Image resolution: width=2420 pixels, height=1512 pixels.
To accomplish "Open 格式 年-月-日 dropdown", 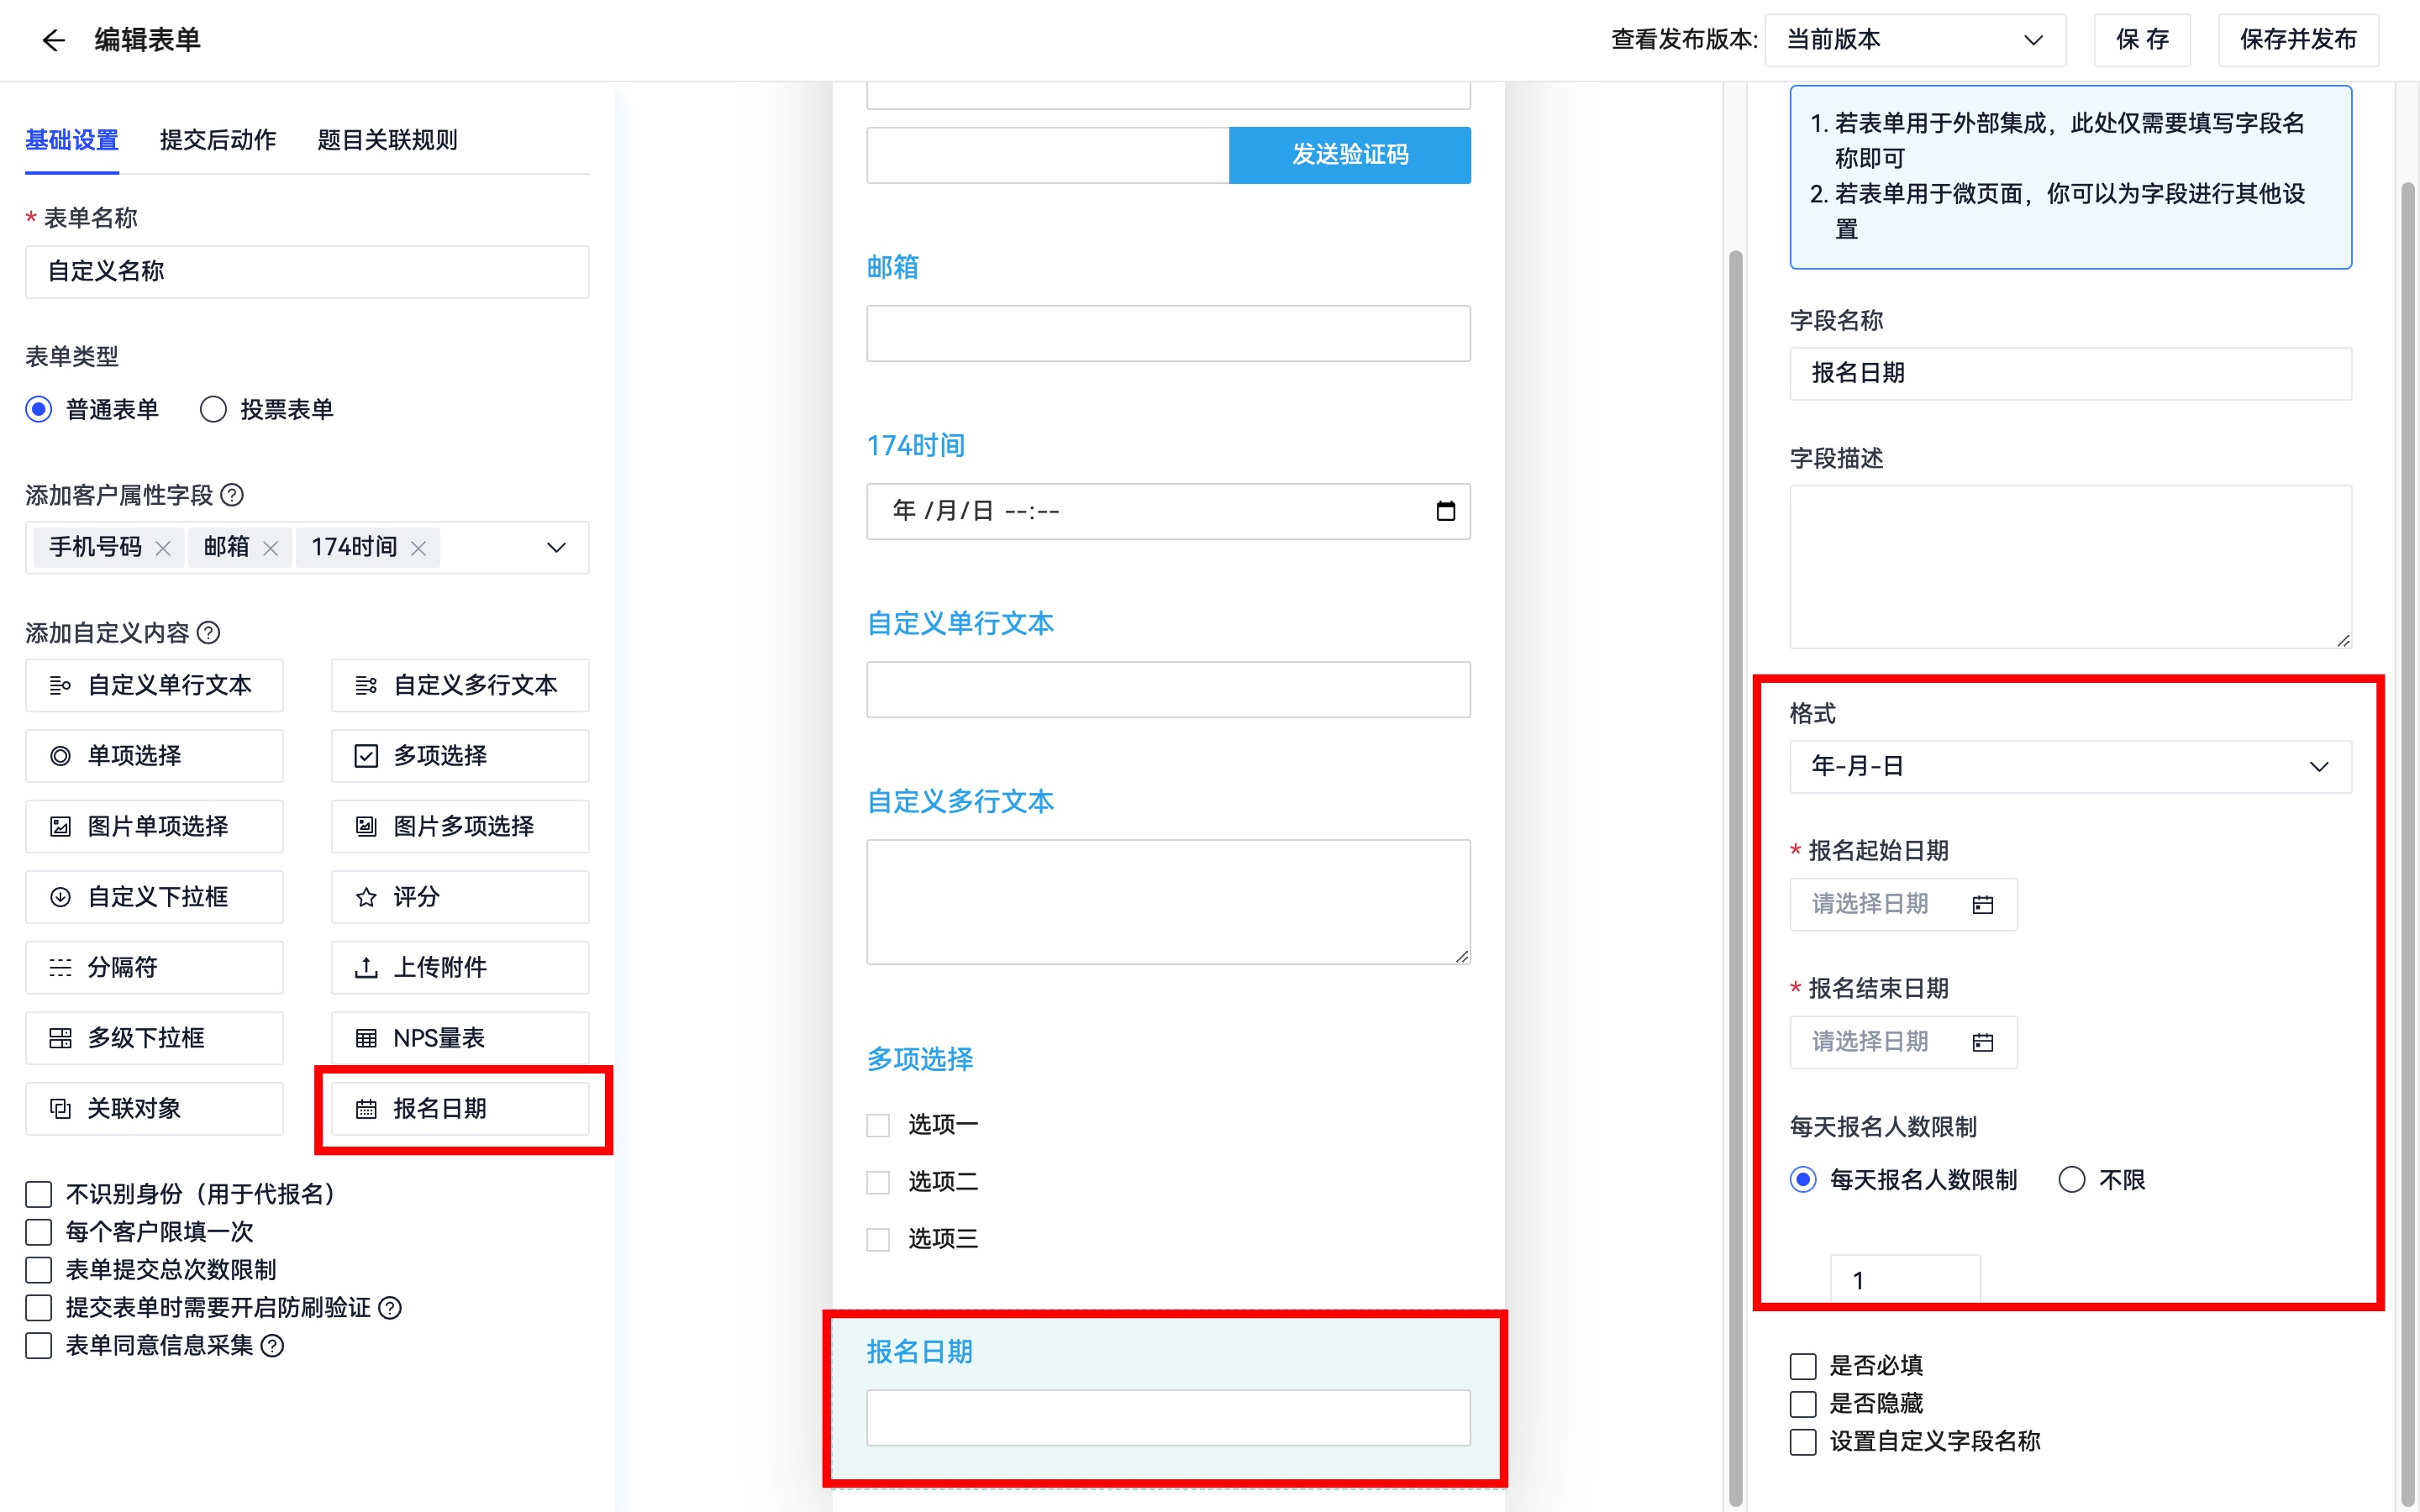I will (2070, 767).
